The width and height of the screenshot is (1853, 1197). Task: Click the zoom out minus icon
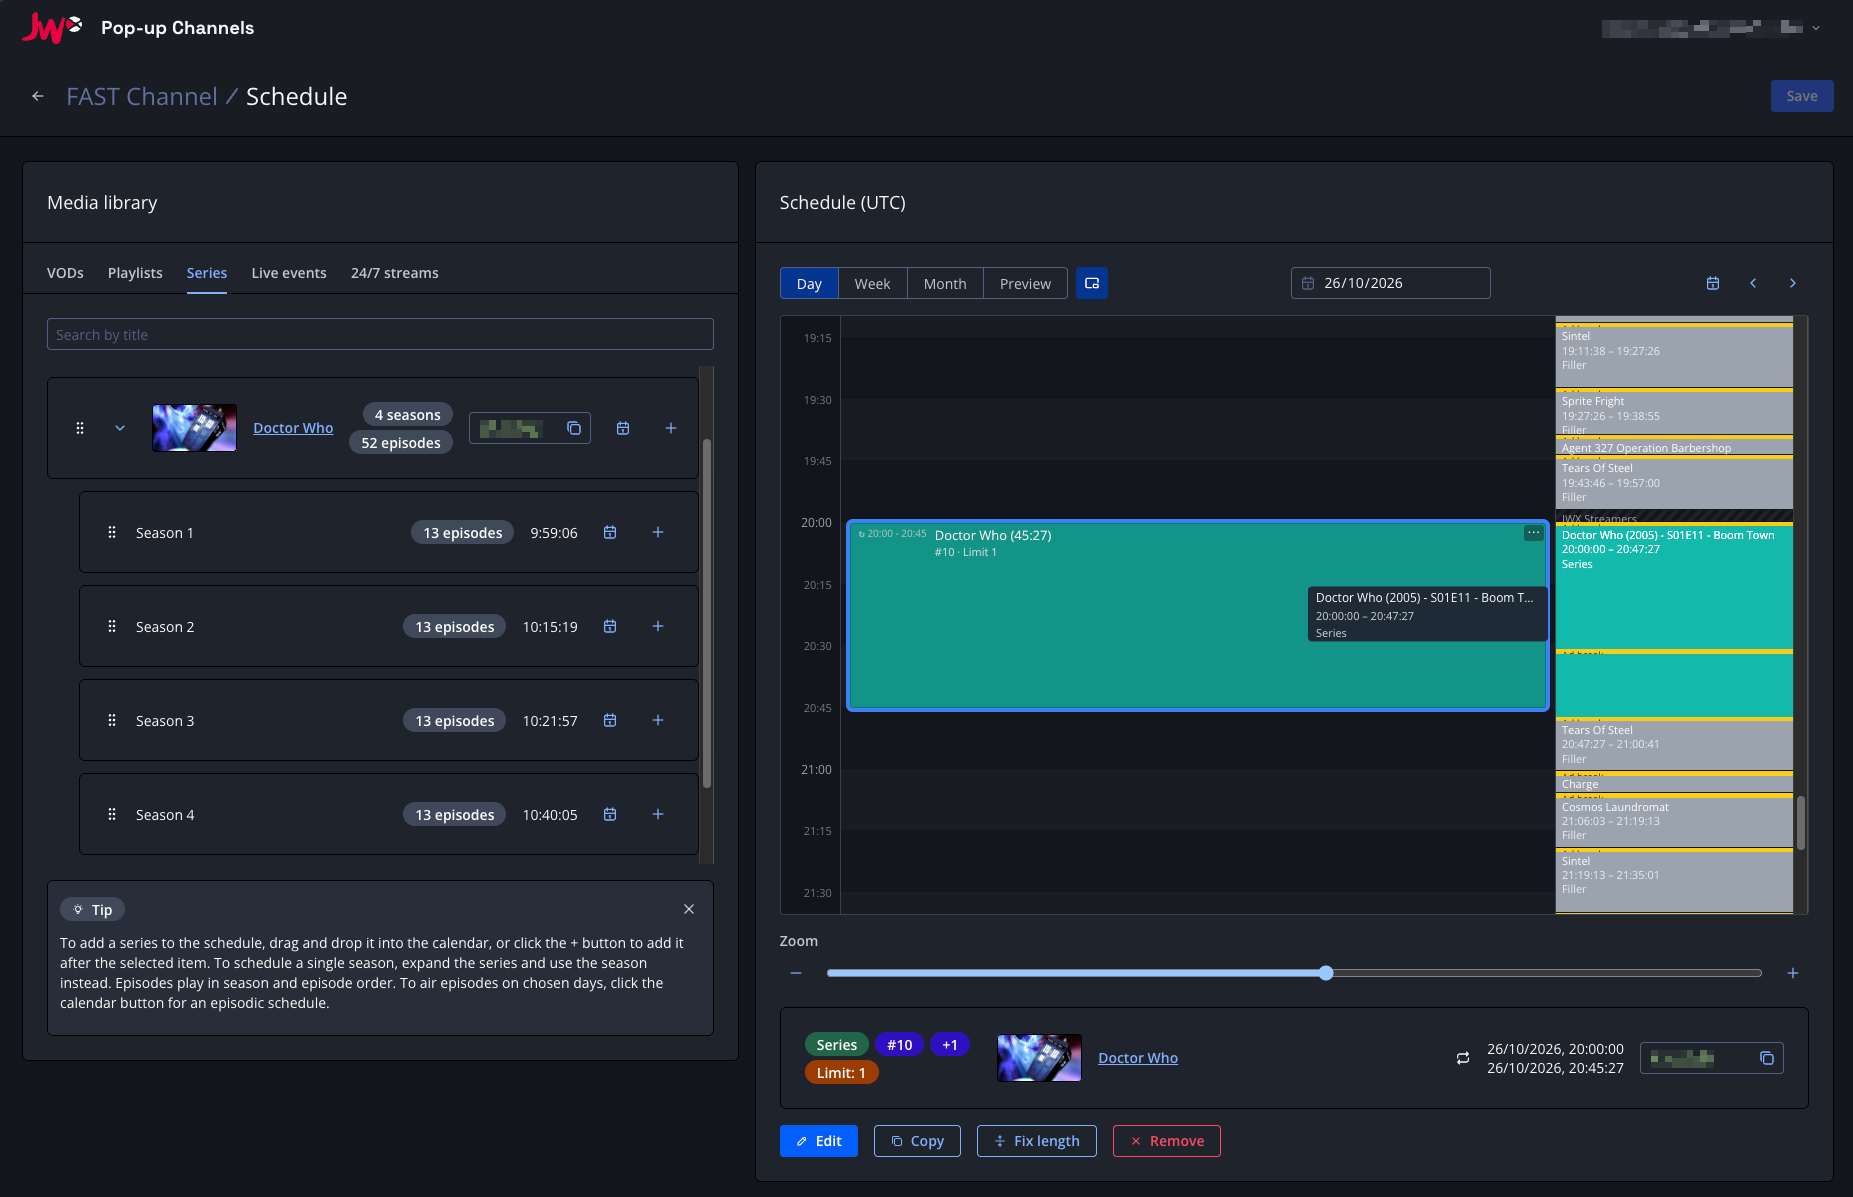796,973
